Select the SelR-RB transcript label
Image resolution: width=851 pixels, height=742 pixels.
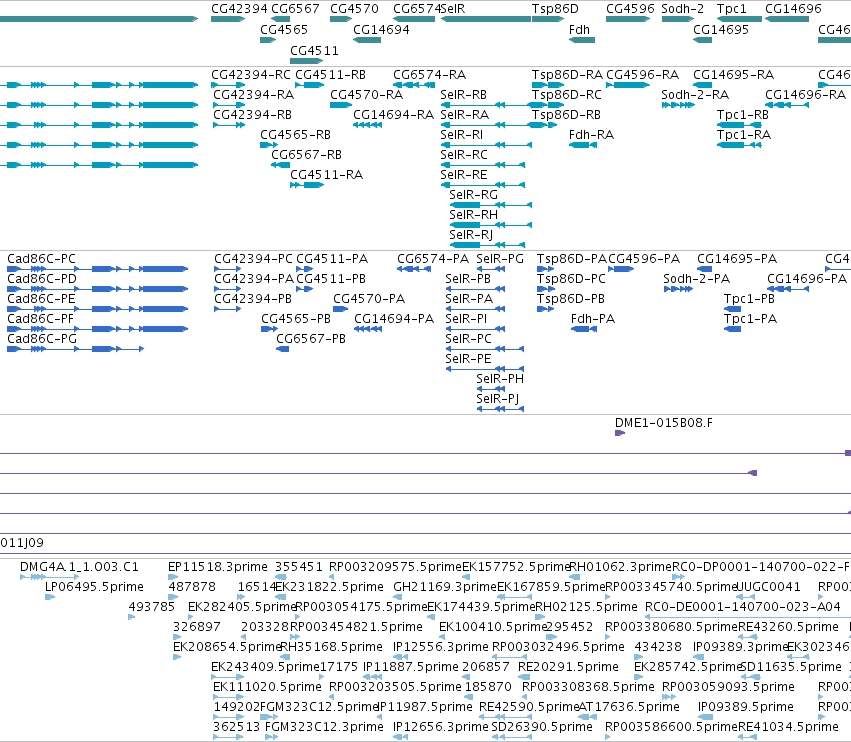pos(463,94)
